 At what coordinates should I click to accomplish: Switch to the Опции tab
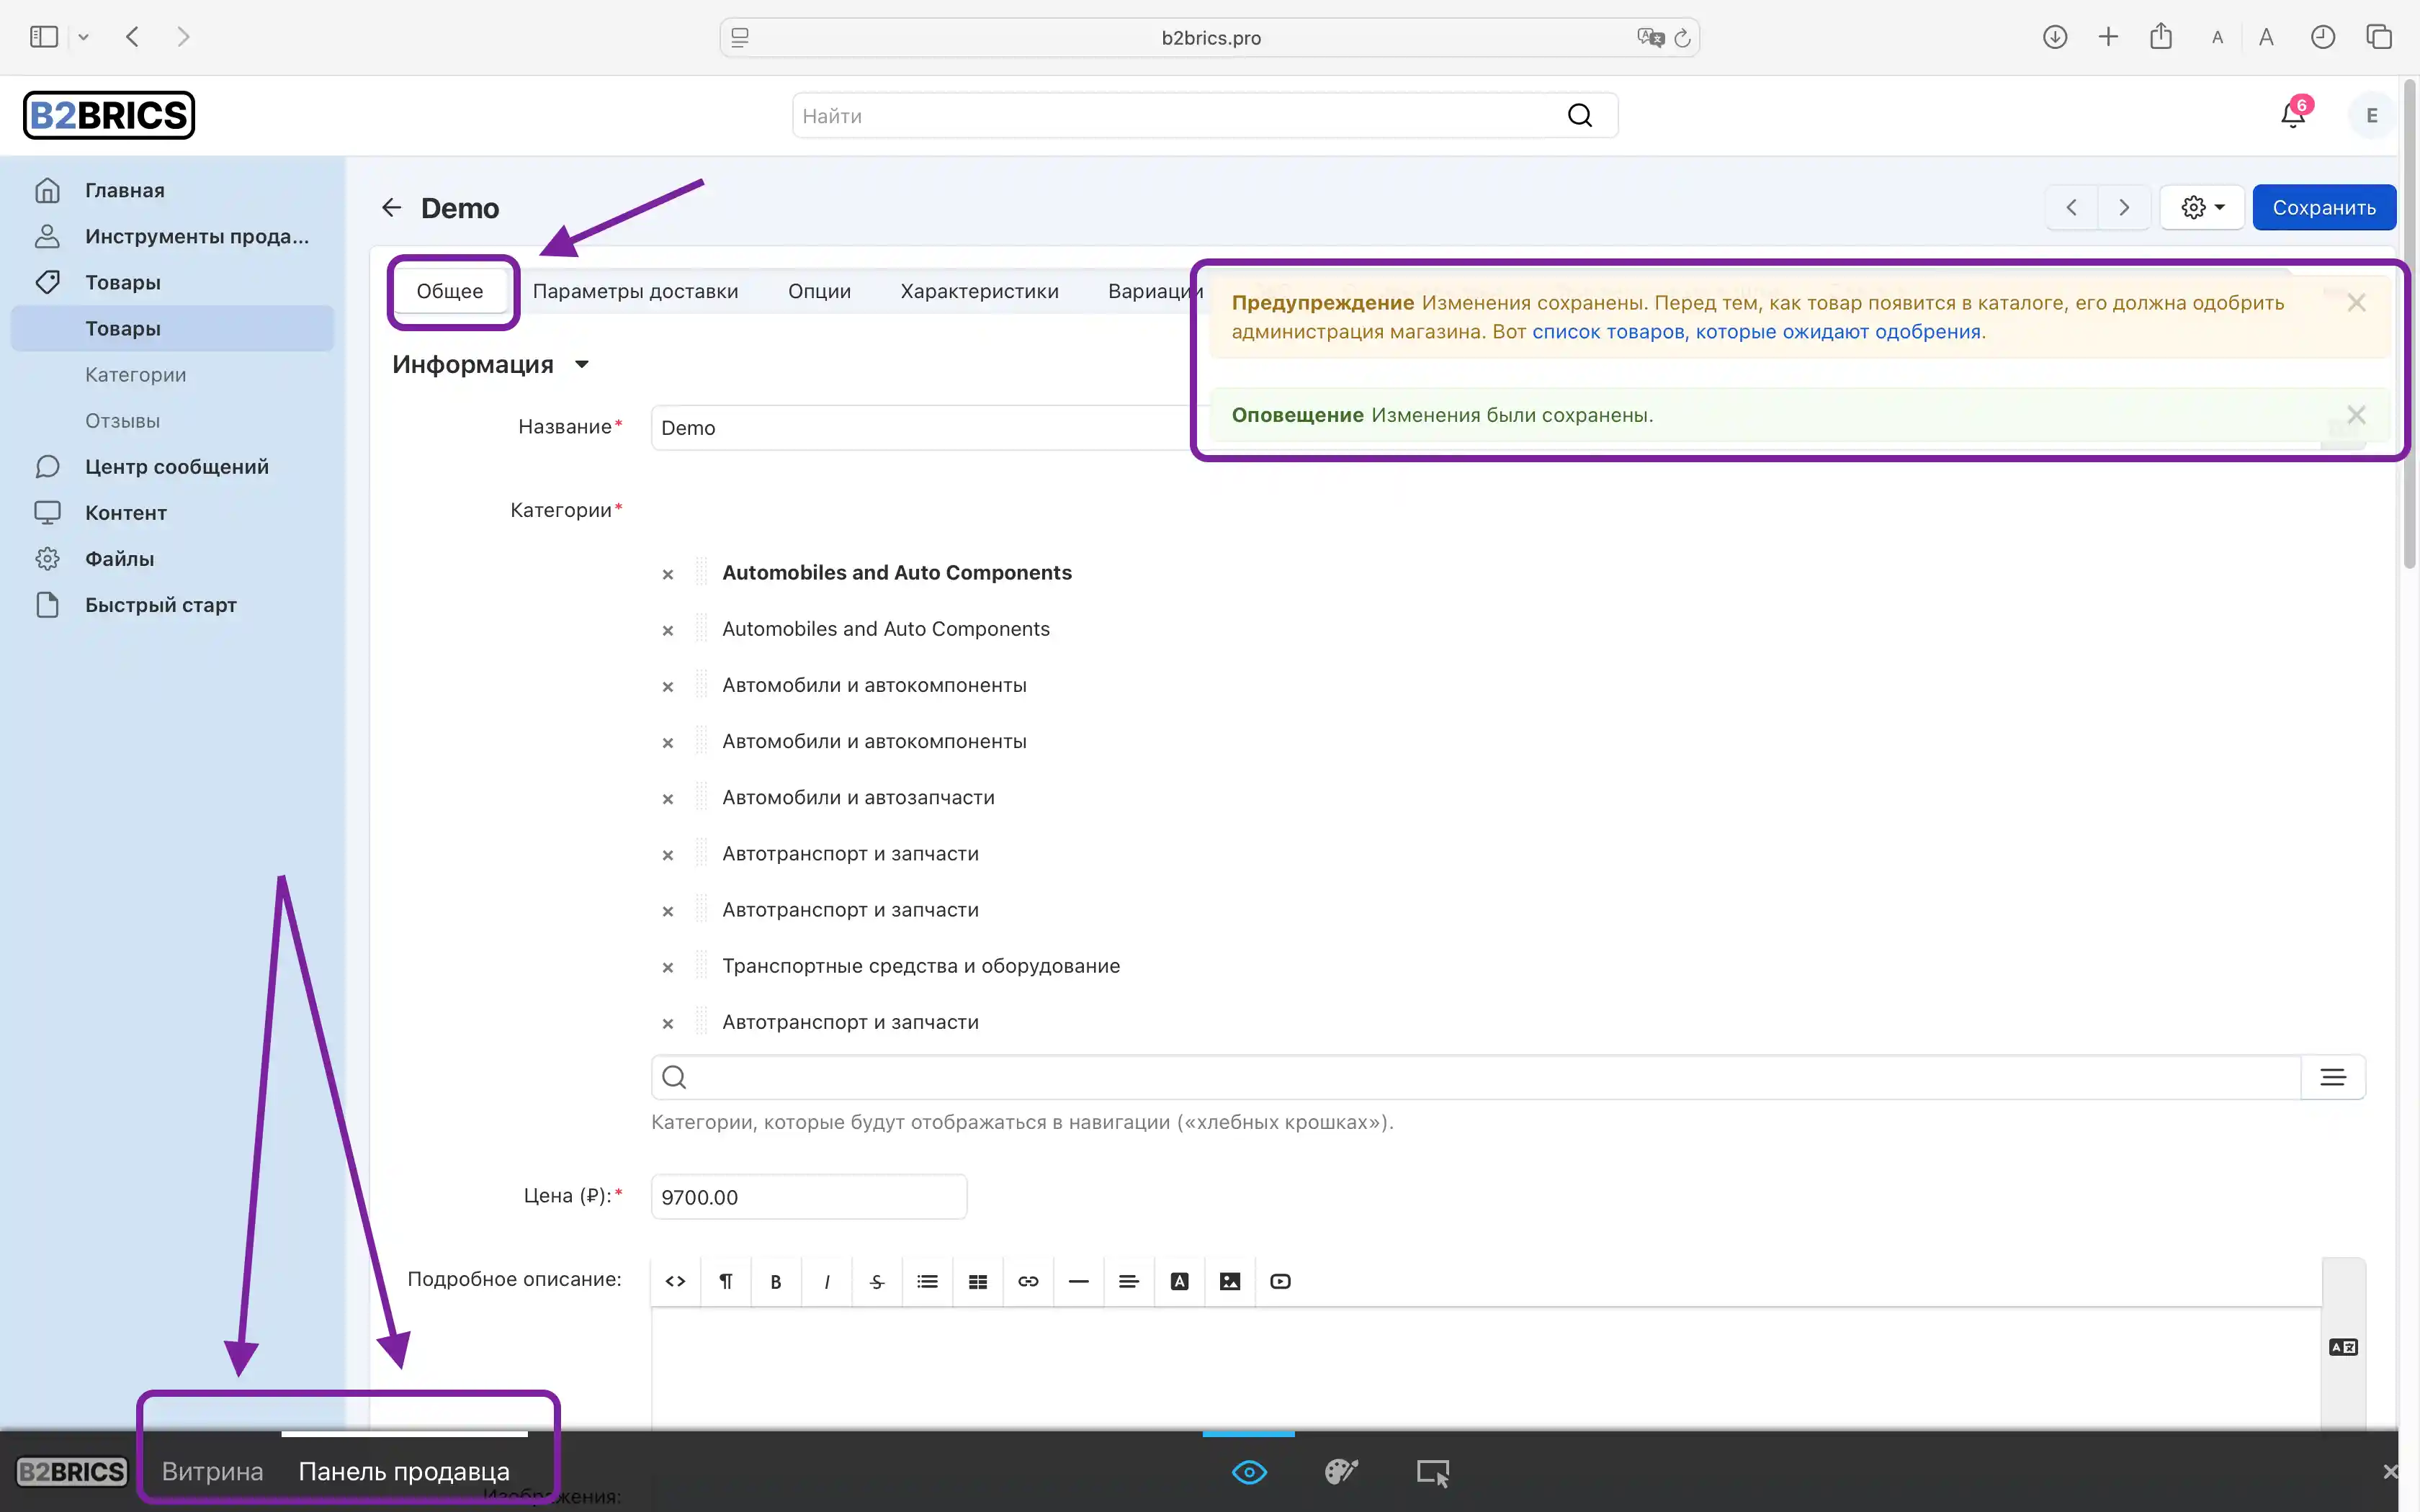(819, 291)
